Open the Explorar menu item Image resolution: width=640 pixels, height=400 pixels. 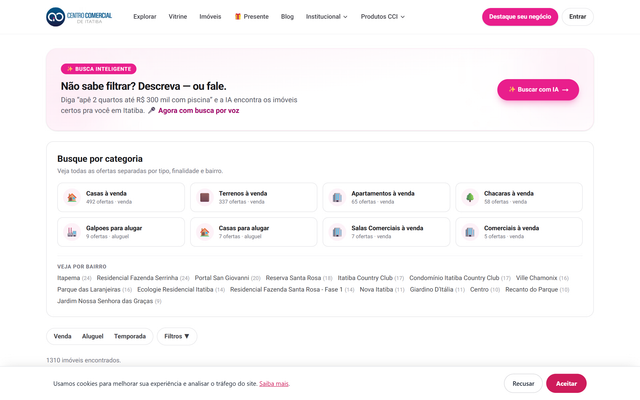(145, 17)
